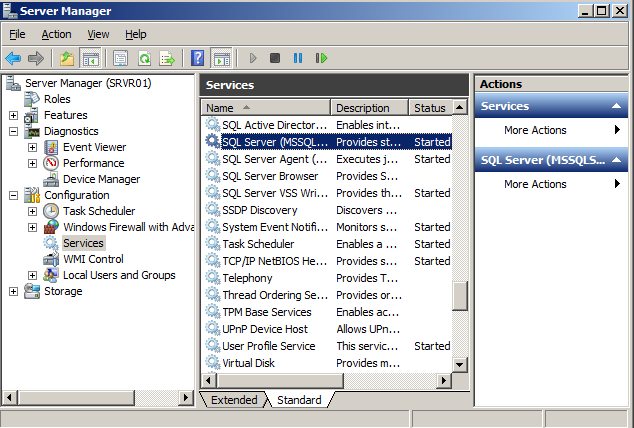Click the services list scroll up arrow
This screenshot has height=428, width=634.
click(x=459, y=108)
